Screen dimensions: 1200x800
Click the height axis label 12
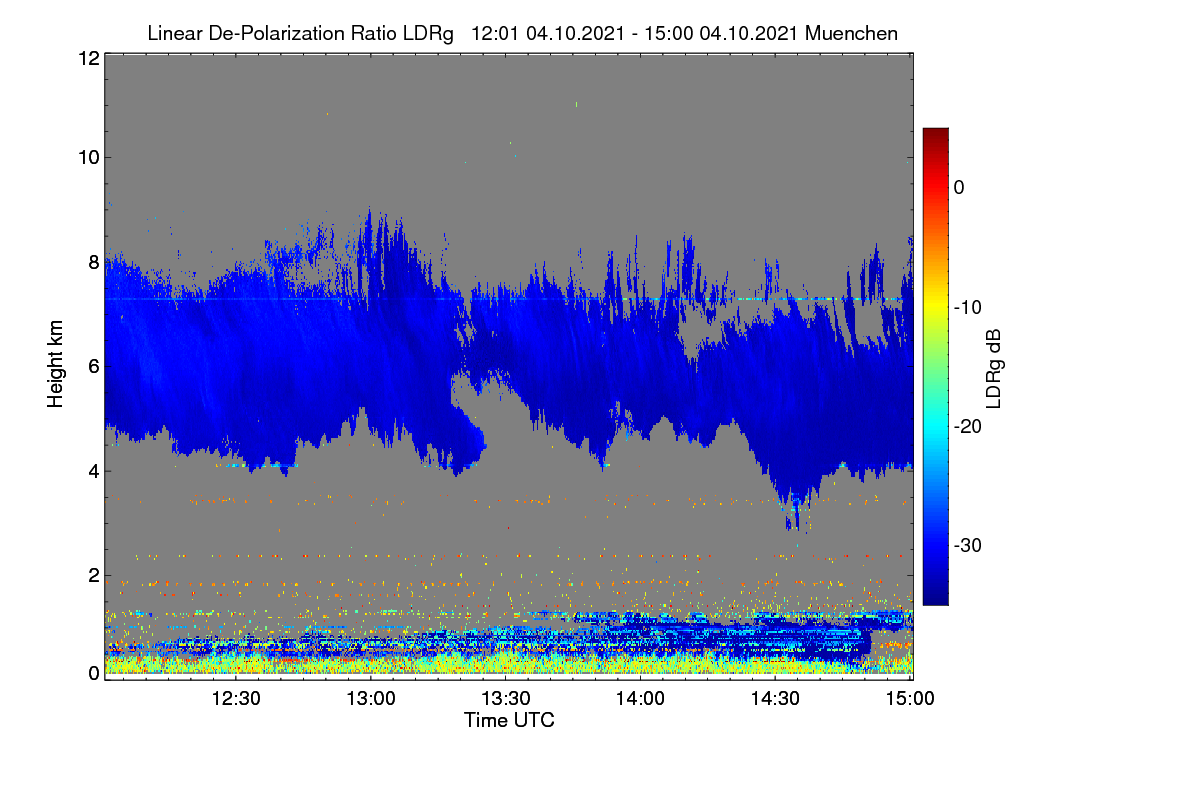point(87,58)
